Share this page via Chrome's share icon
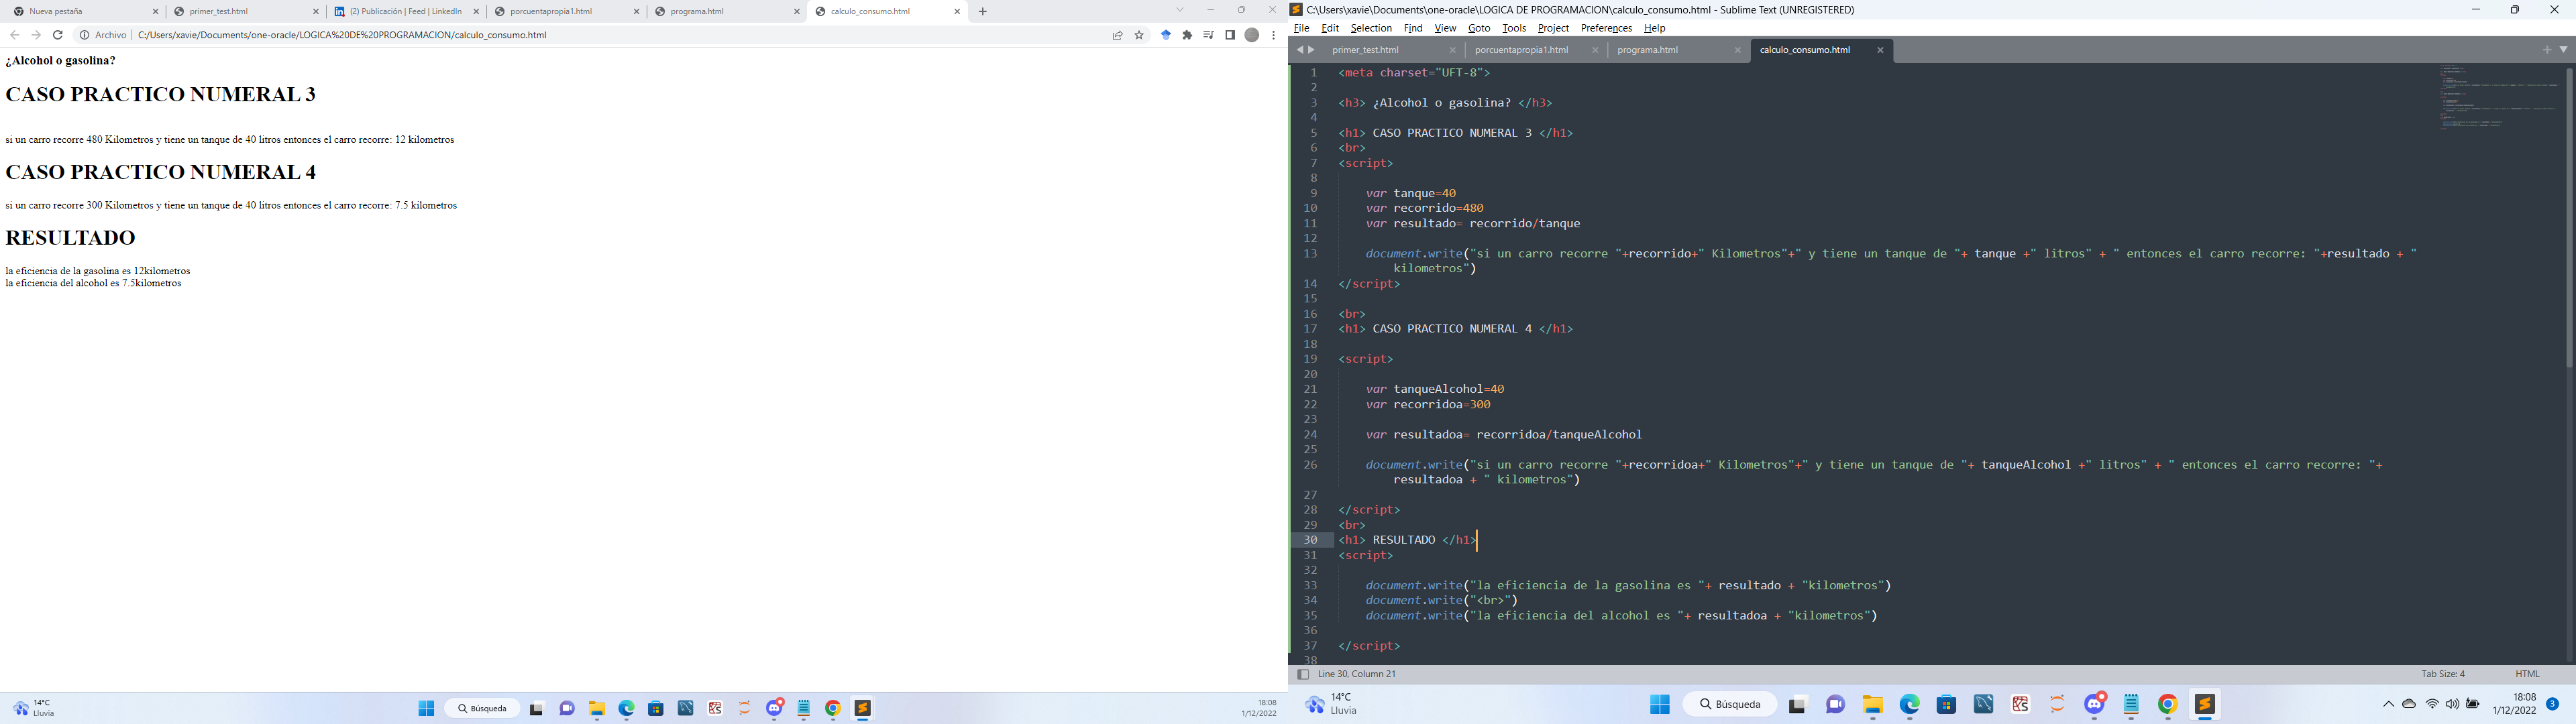Viewport: 2576px width, 724px height. pyautogui.click(x=1117, y=35)
